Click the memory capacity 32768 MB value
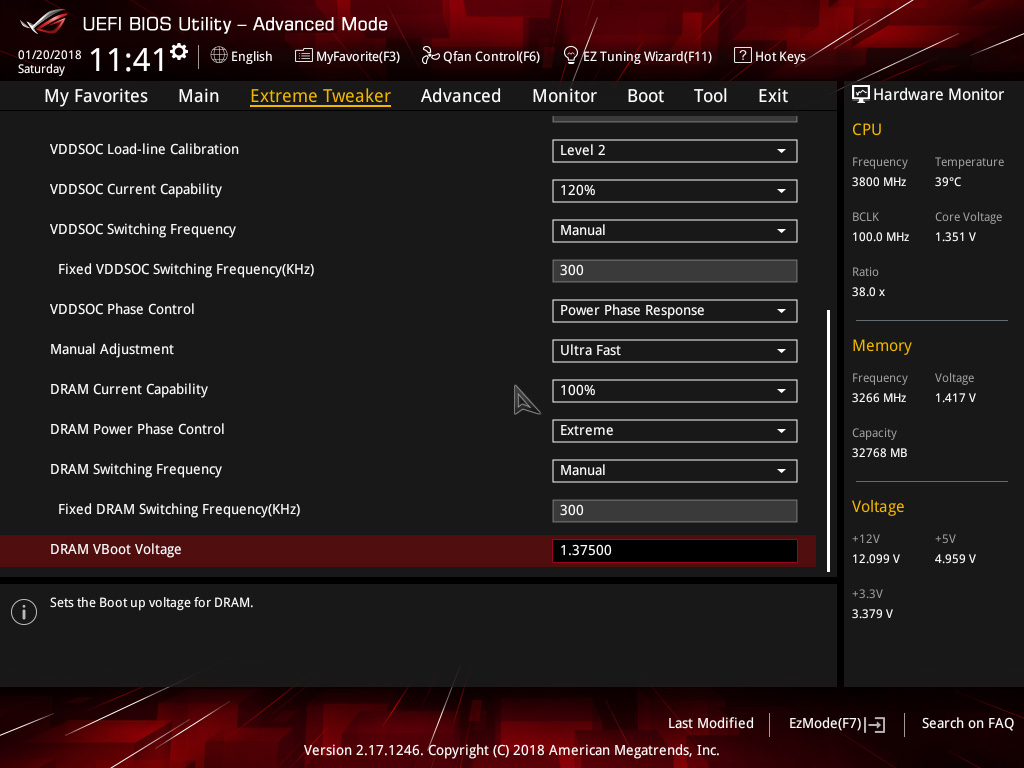 click(x=880, y=453)
